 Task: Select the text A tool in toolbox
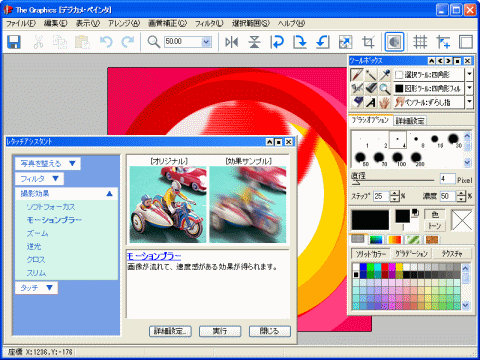click(x=371, y=102)
